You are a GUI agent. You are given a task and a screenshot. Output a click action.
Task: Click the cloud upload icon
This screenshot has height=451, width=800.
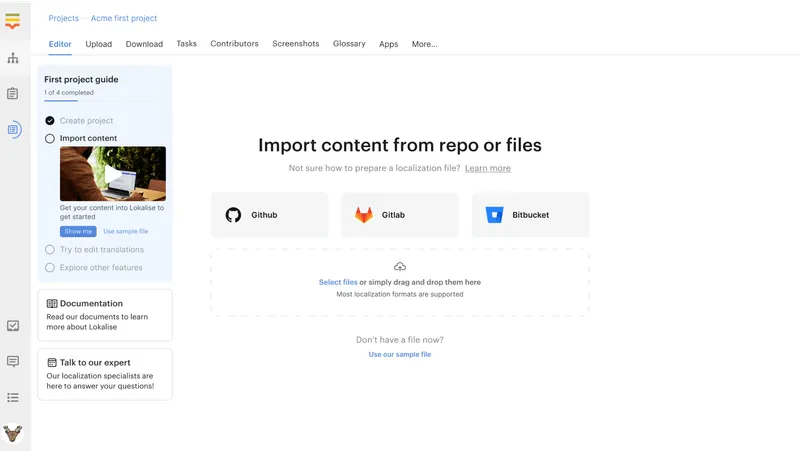(400, 267)
